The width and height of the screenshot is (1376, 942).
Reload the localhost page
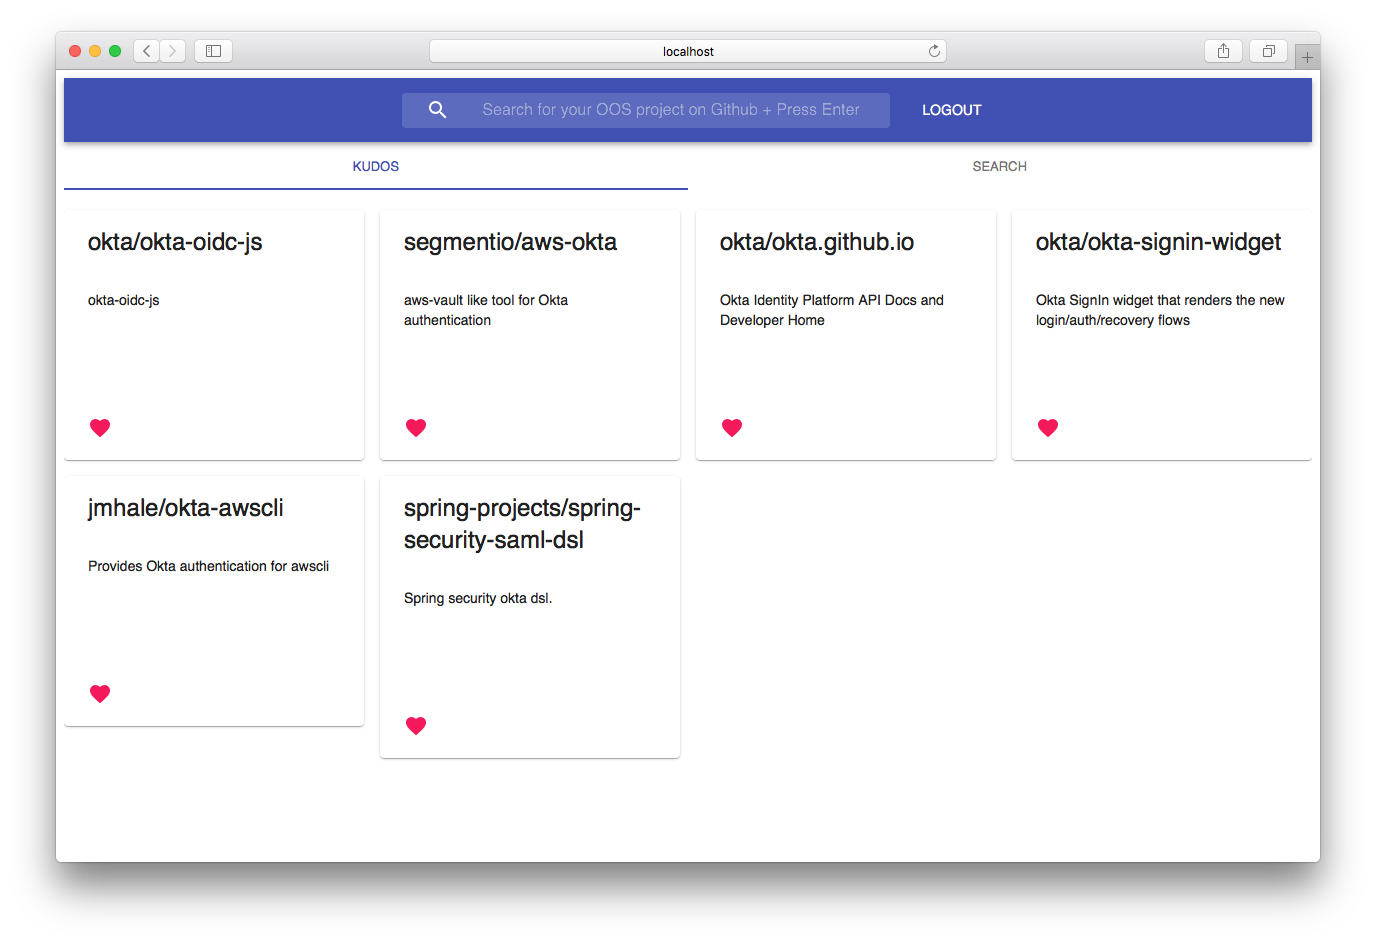point(934,51)
